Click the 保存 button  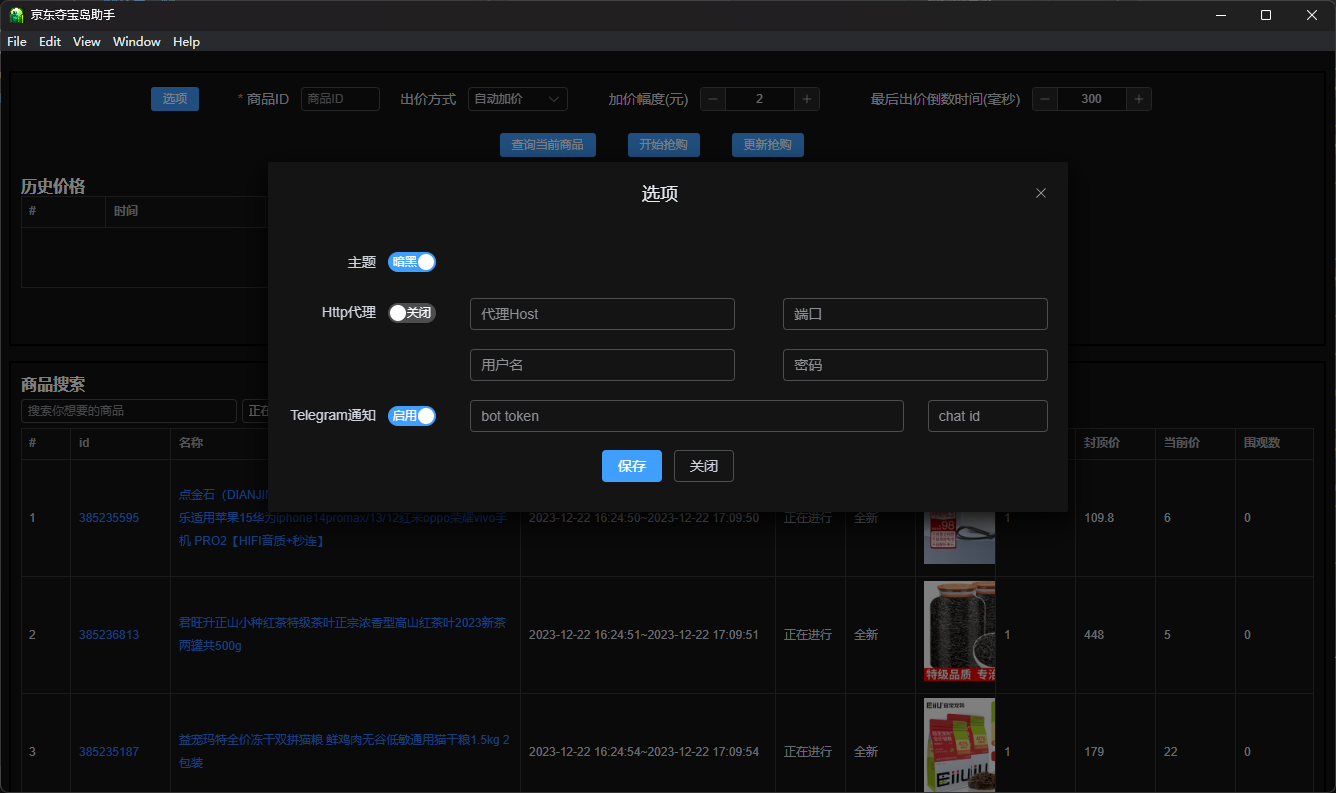click(x=632, y=466)
